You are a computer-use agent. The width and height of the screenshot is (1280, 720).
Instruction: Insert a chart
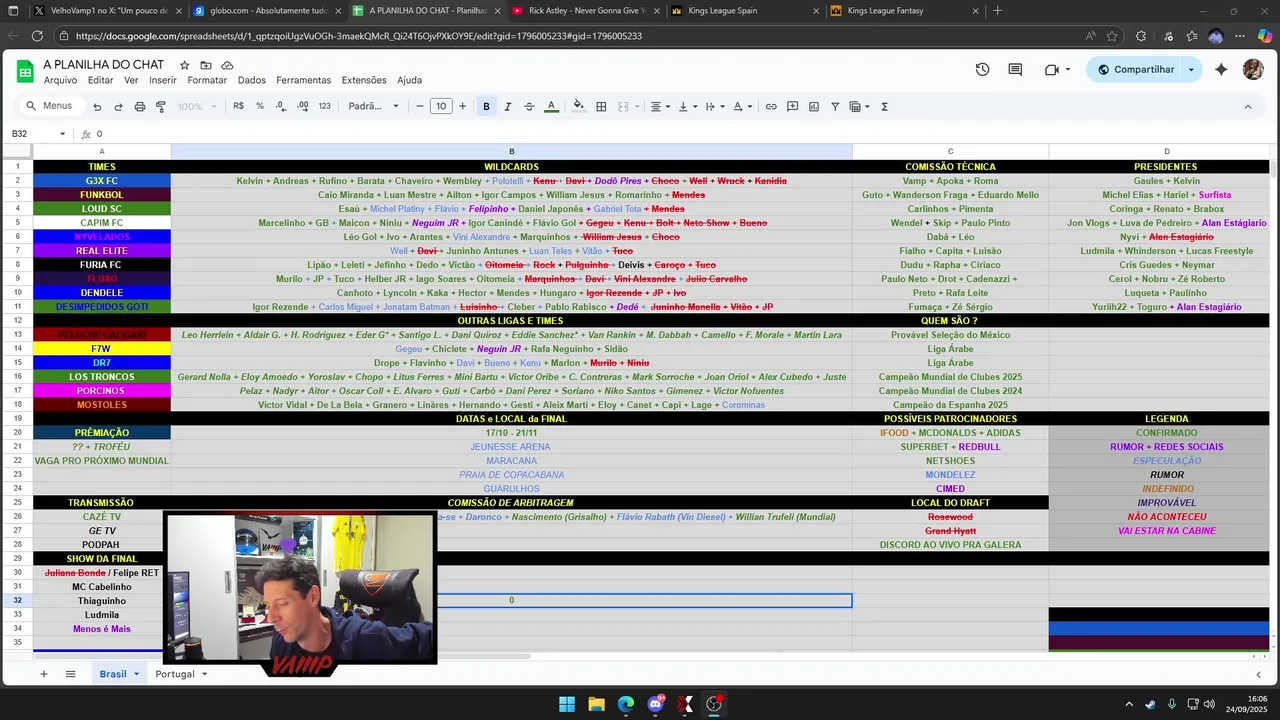(814, 106)
